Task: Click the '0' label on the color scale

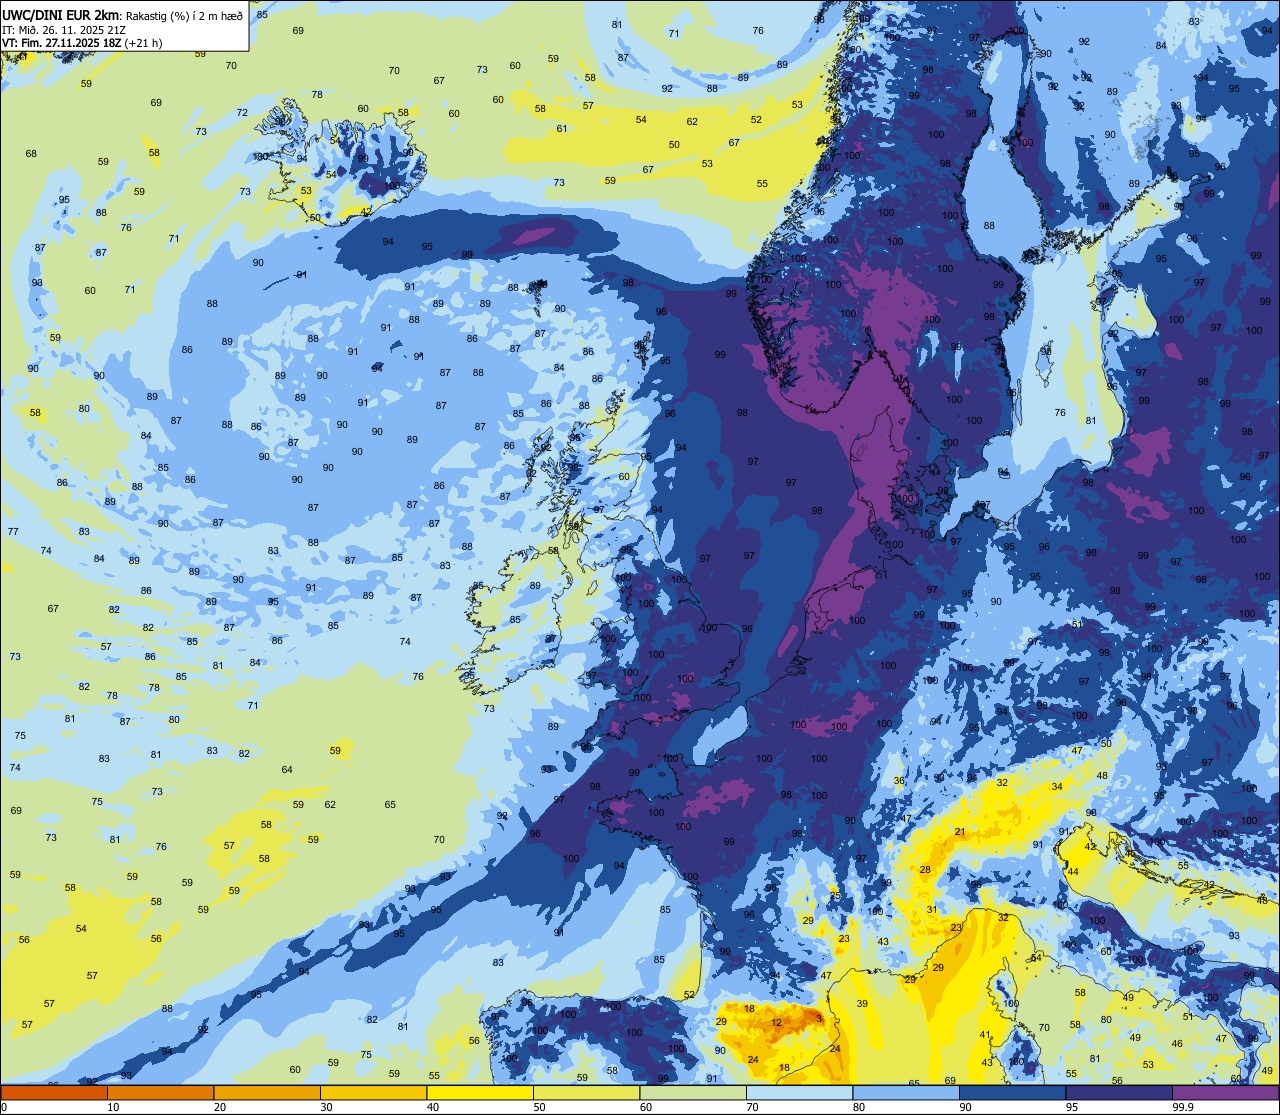Action: (3, 1107)
